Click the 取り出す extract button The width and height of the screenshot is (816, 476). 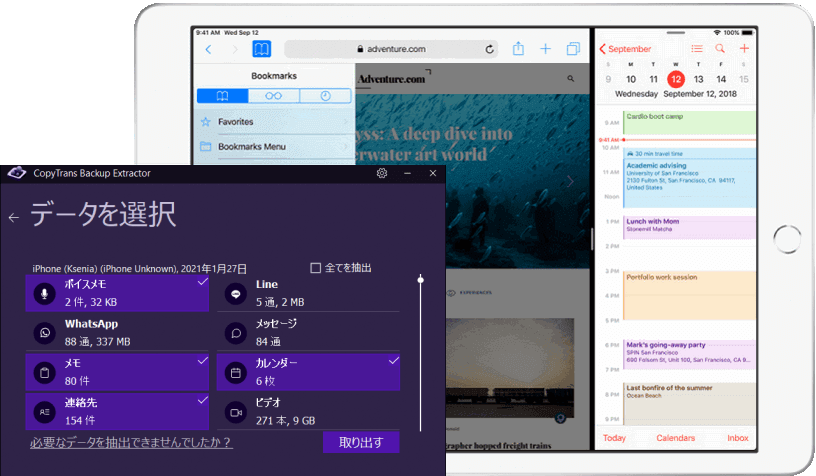[361, 442]
